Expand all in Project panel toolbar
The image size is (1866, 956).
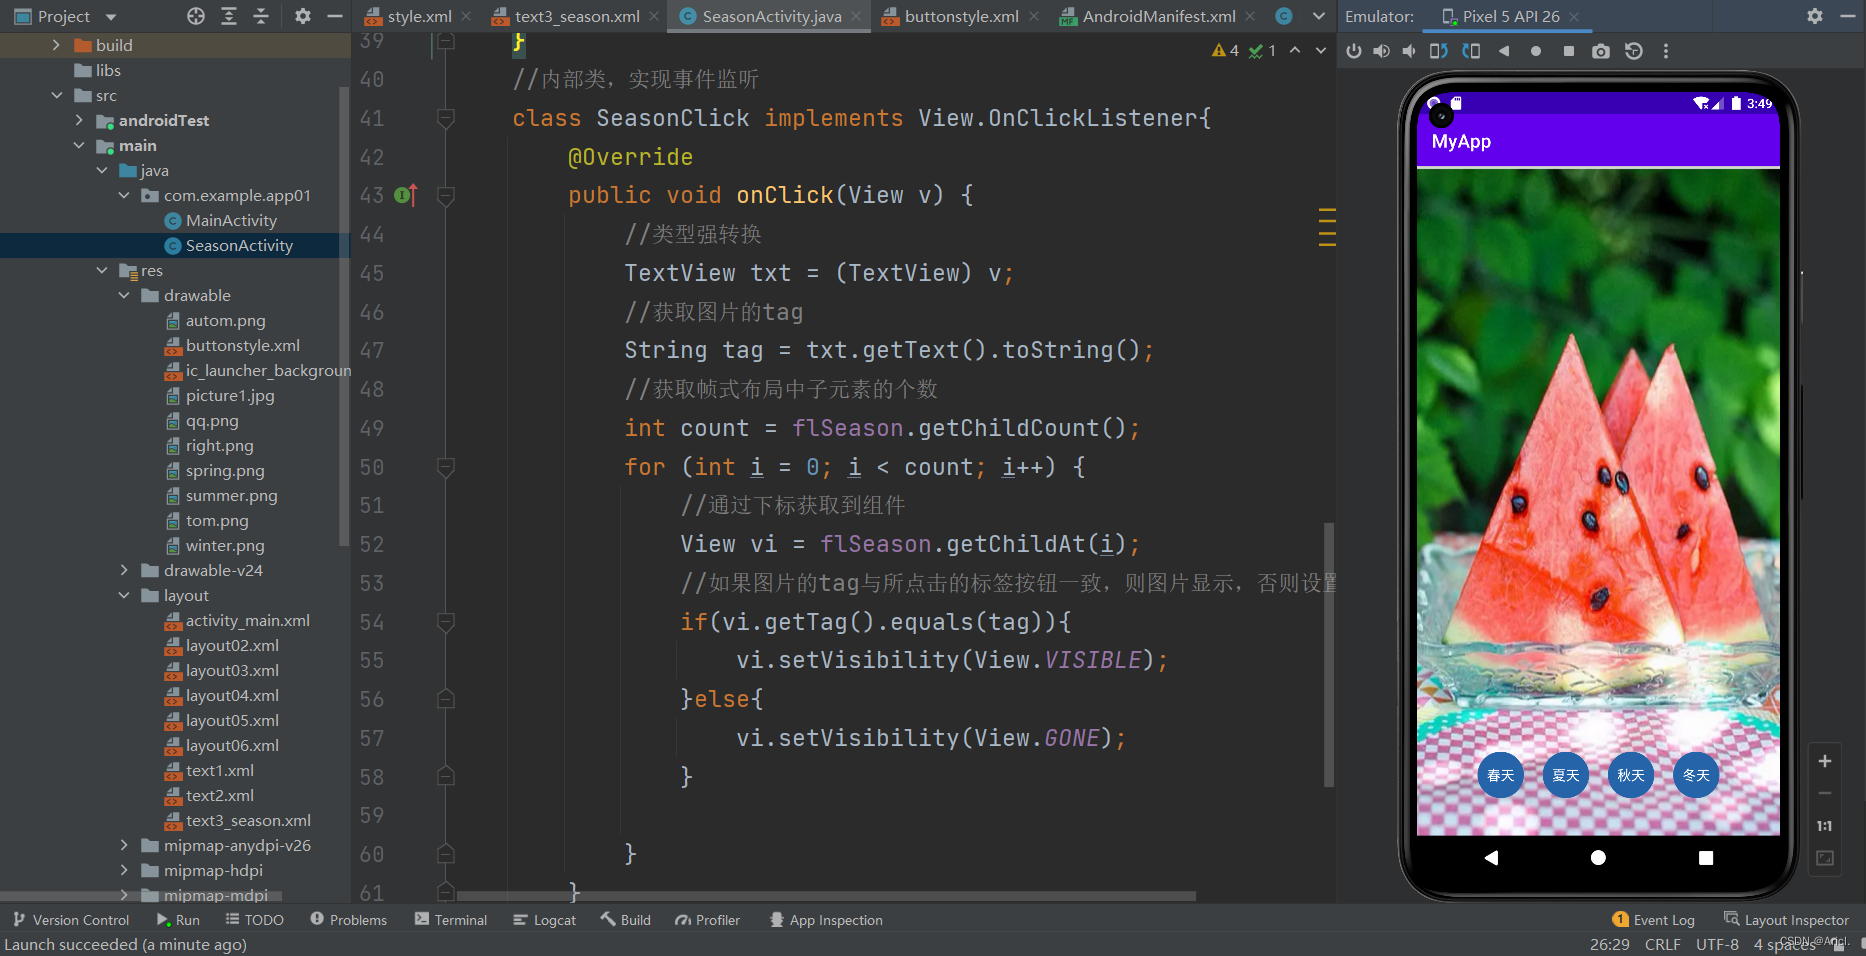[x=229, y=16]
